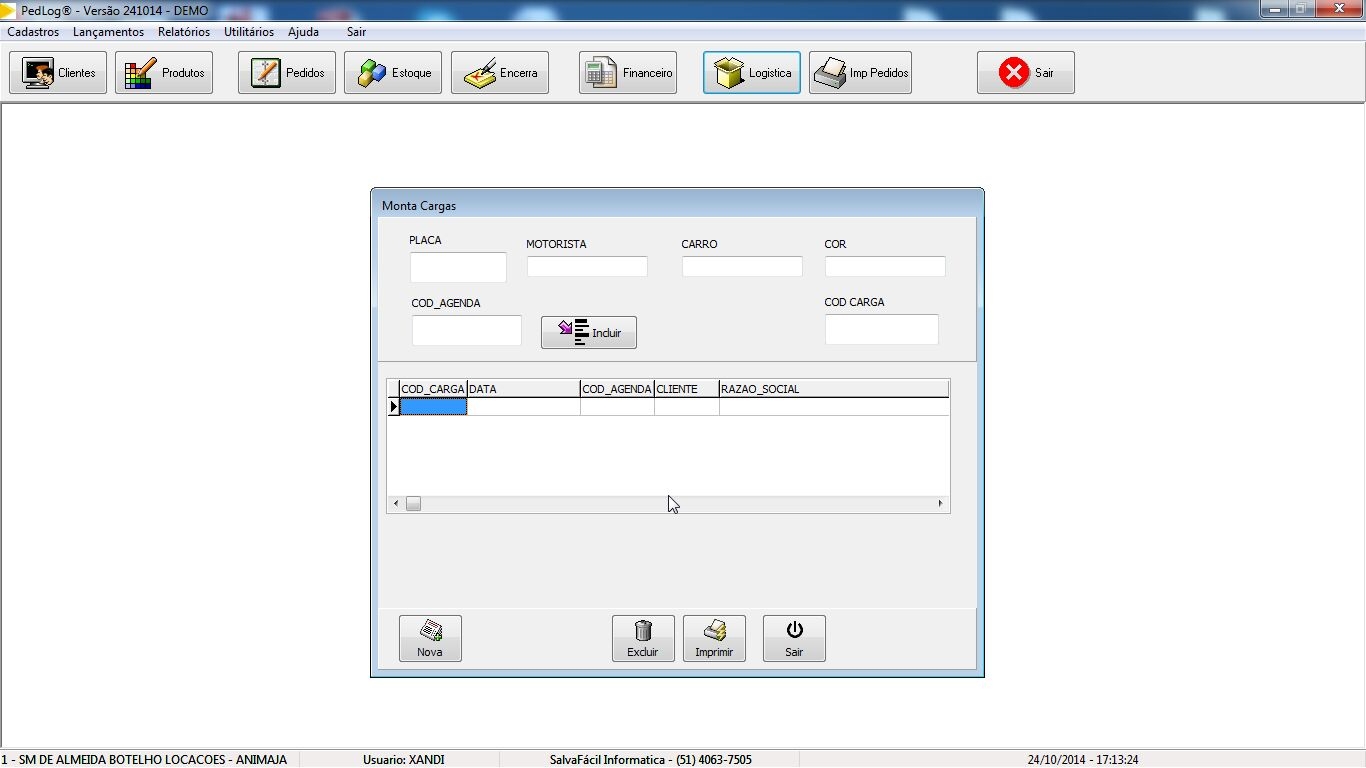The image size is (1366, 768).
Task: Click the Imprimir button in dialog
Action: point(714,638)
